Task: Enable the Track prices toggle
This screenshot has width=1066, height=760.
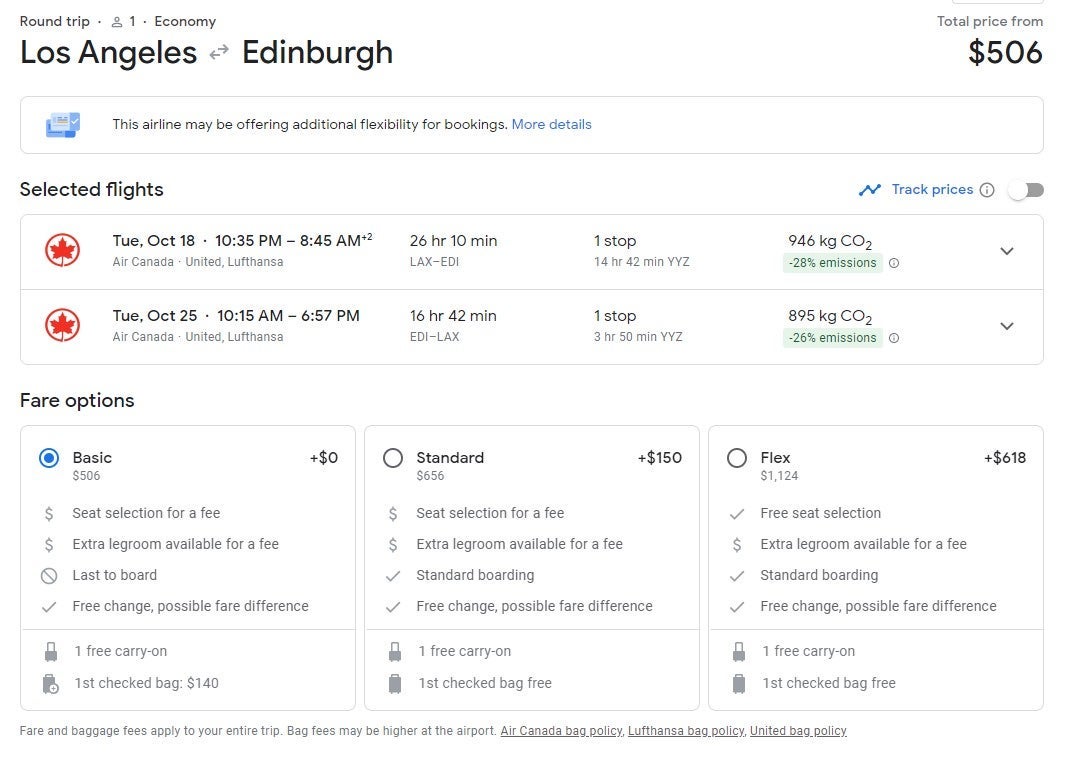Action: 1025,190
